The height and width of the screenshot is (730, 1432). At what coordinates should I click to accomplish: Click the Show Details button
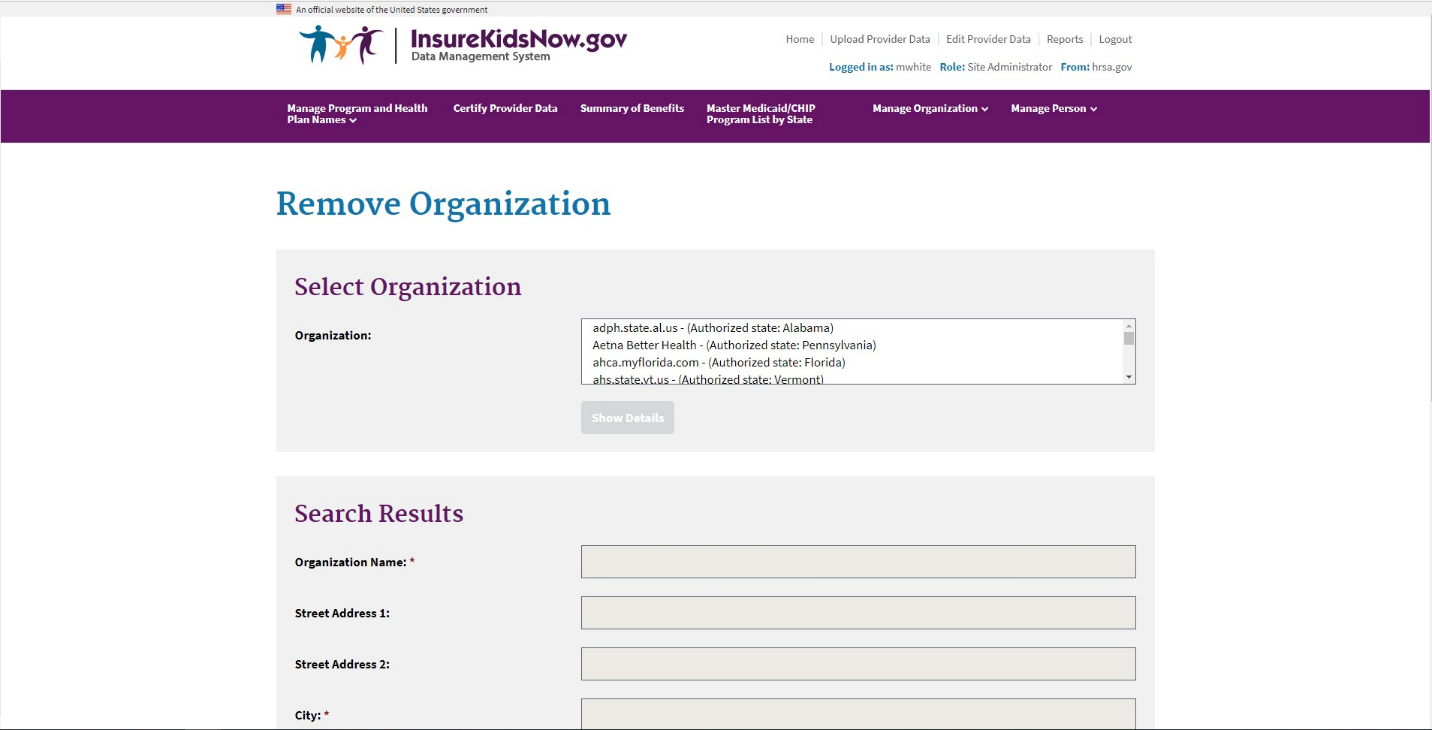[628, 418]
